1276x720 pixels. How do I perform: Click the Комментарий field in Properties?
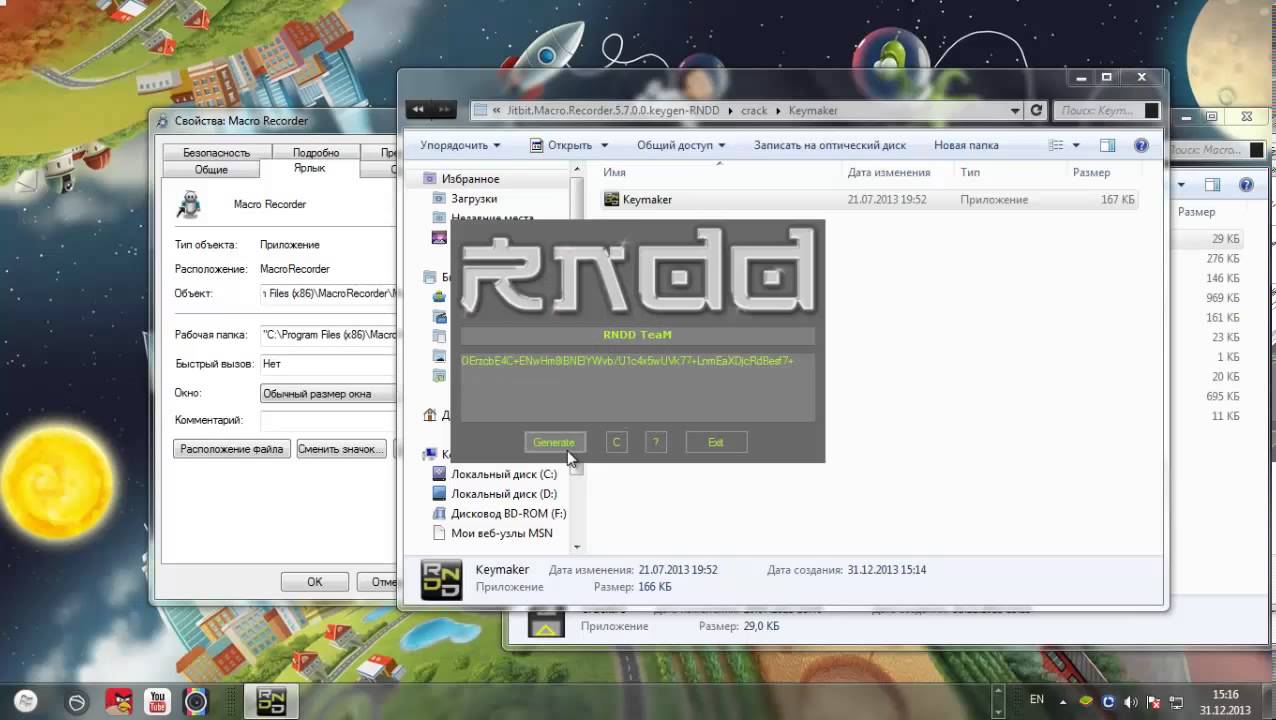328,421
